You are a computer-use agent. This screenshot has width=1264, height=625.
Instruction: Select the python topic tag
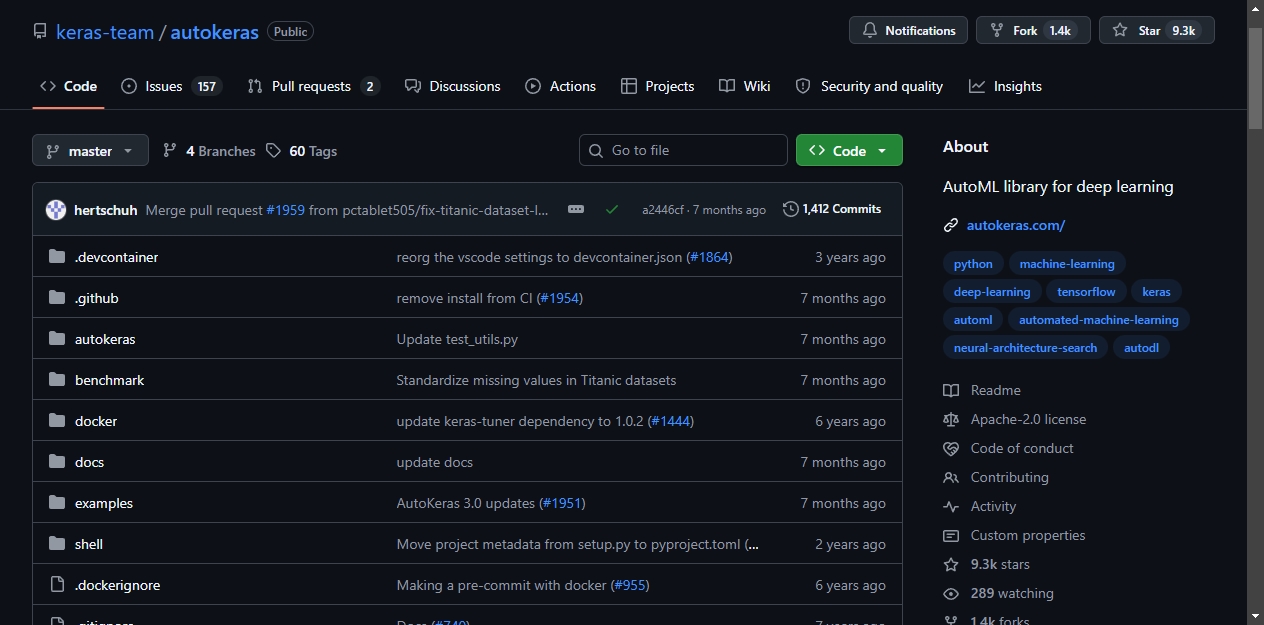click(x=973, y=264)
